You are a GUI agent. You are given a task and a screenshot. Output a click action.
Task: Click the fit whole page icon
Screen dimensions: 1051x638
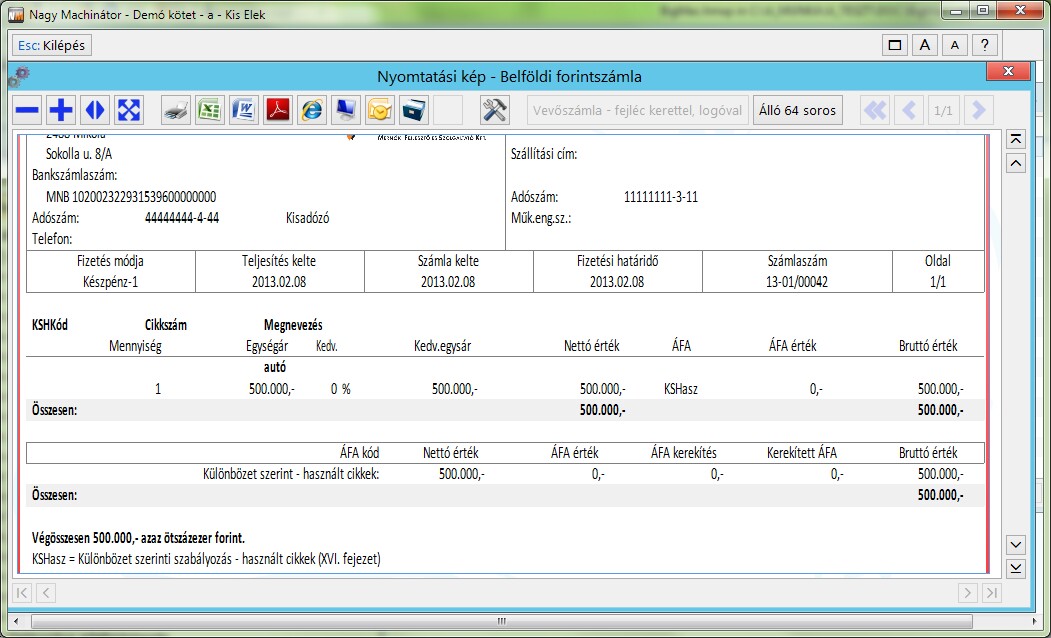click(130, 110)
